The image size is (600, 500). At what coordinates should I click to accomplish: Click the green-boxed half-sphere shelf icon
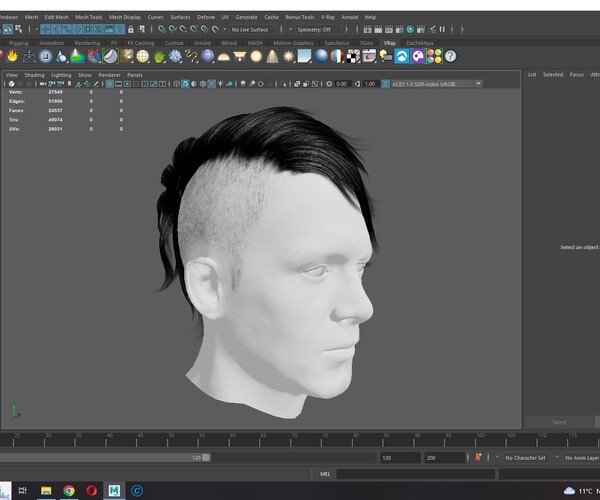click(110, 56)
